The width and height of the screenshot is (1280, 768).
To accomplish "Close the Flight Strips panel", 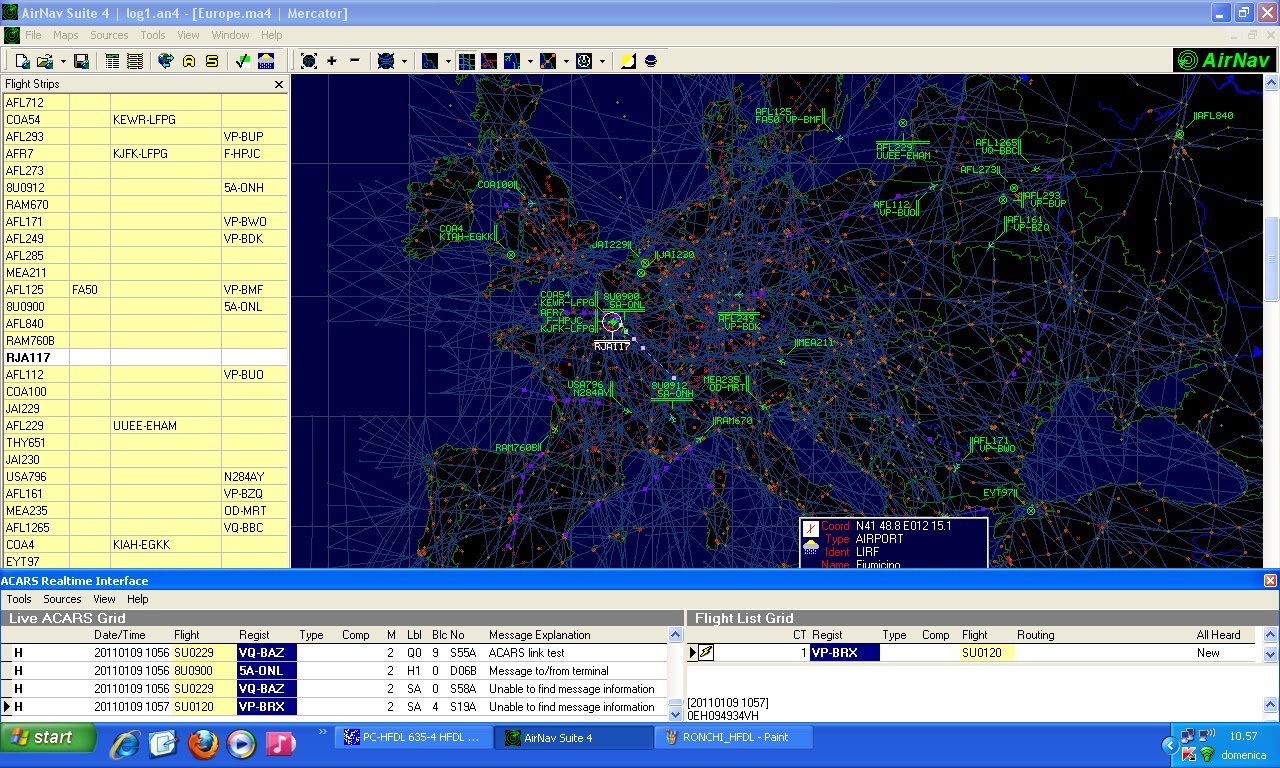I will [279, 84].
